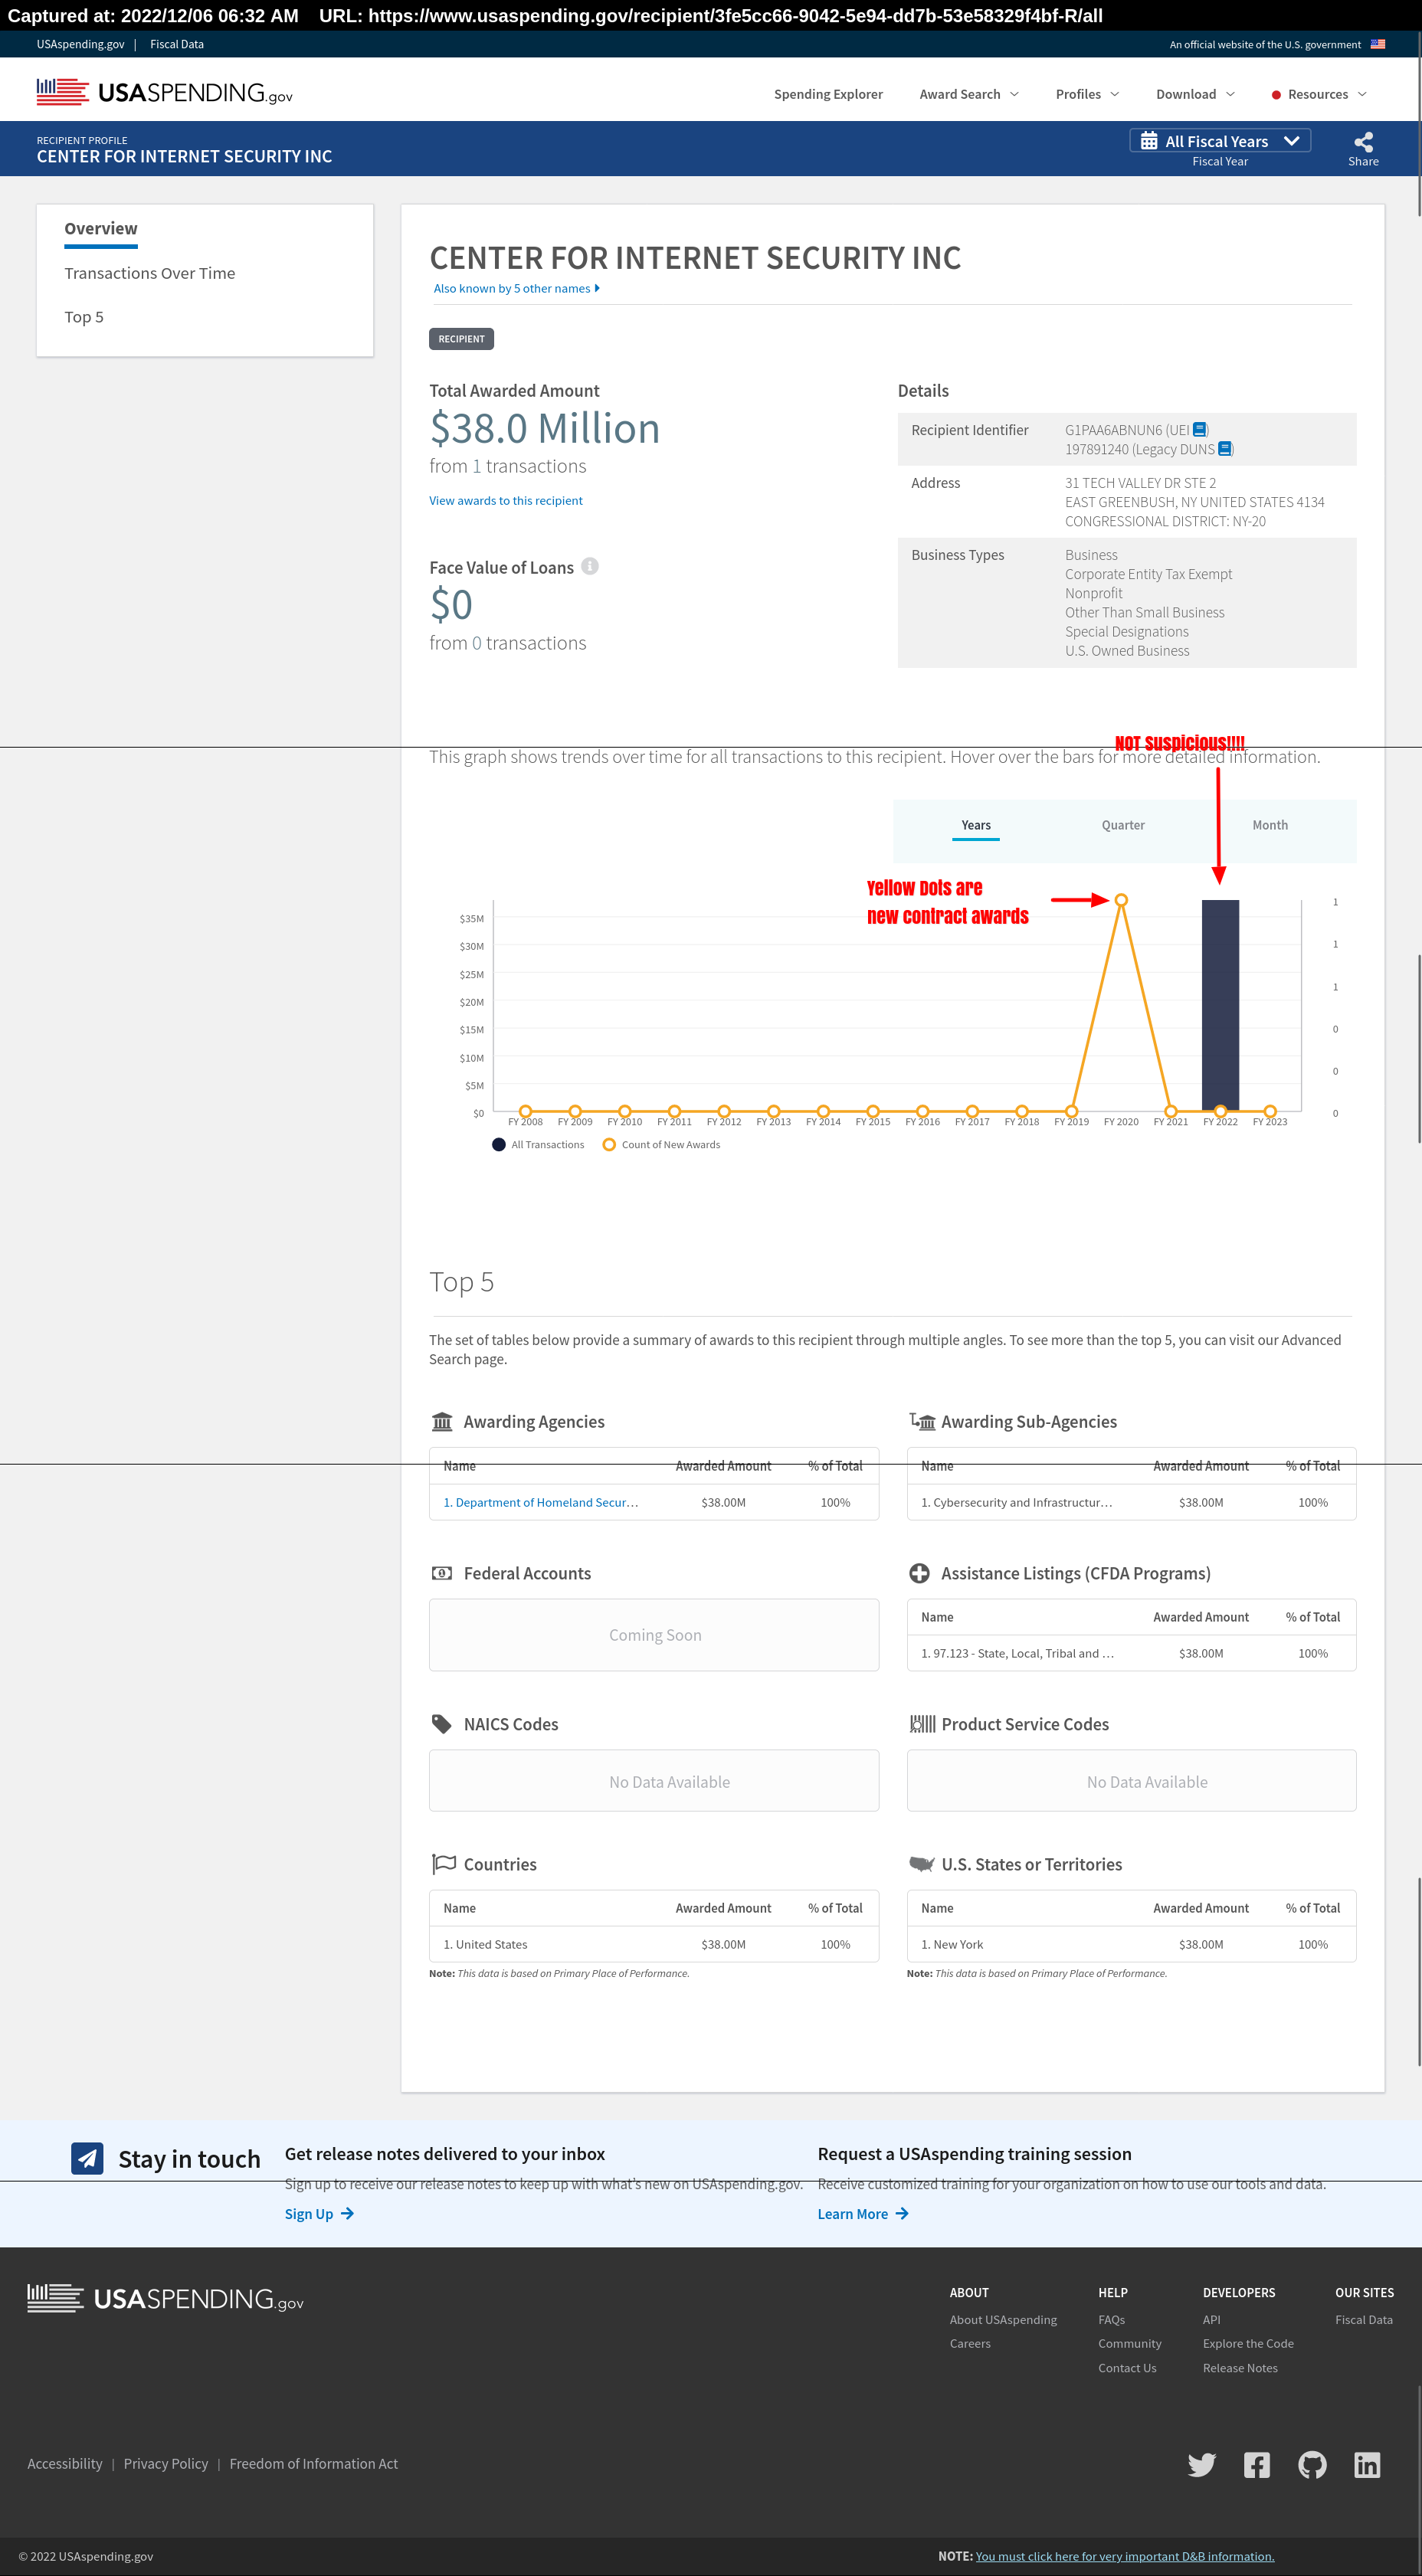Click the NAICS Codes tag icon
Screen dimensions: 1422x2576
[441, 1724]
